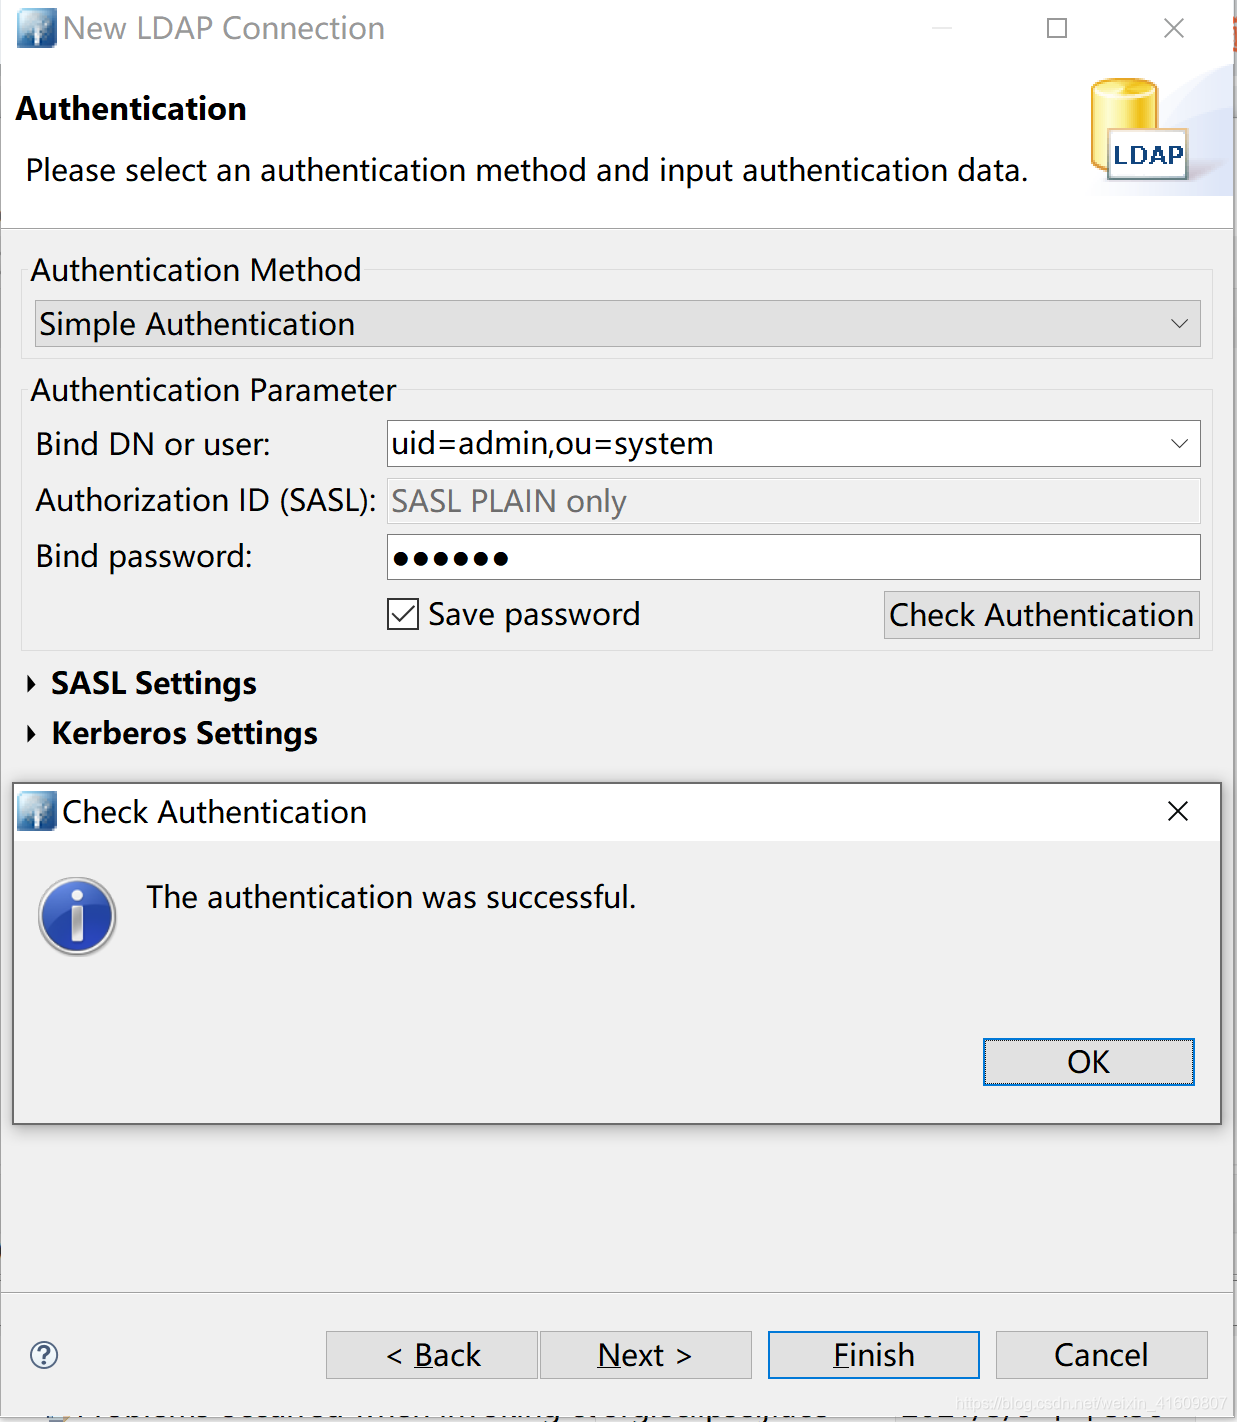Viewport: 1237px width, 1422px height.
Task: Click the 'Bind password:' label
Action: 144,556
